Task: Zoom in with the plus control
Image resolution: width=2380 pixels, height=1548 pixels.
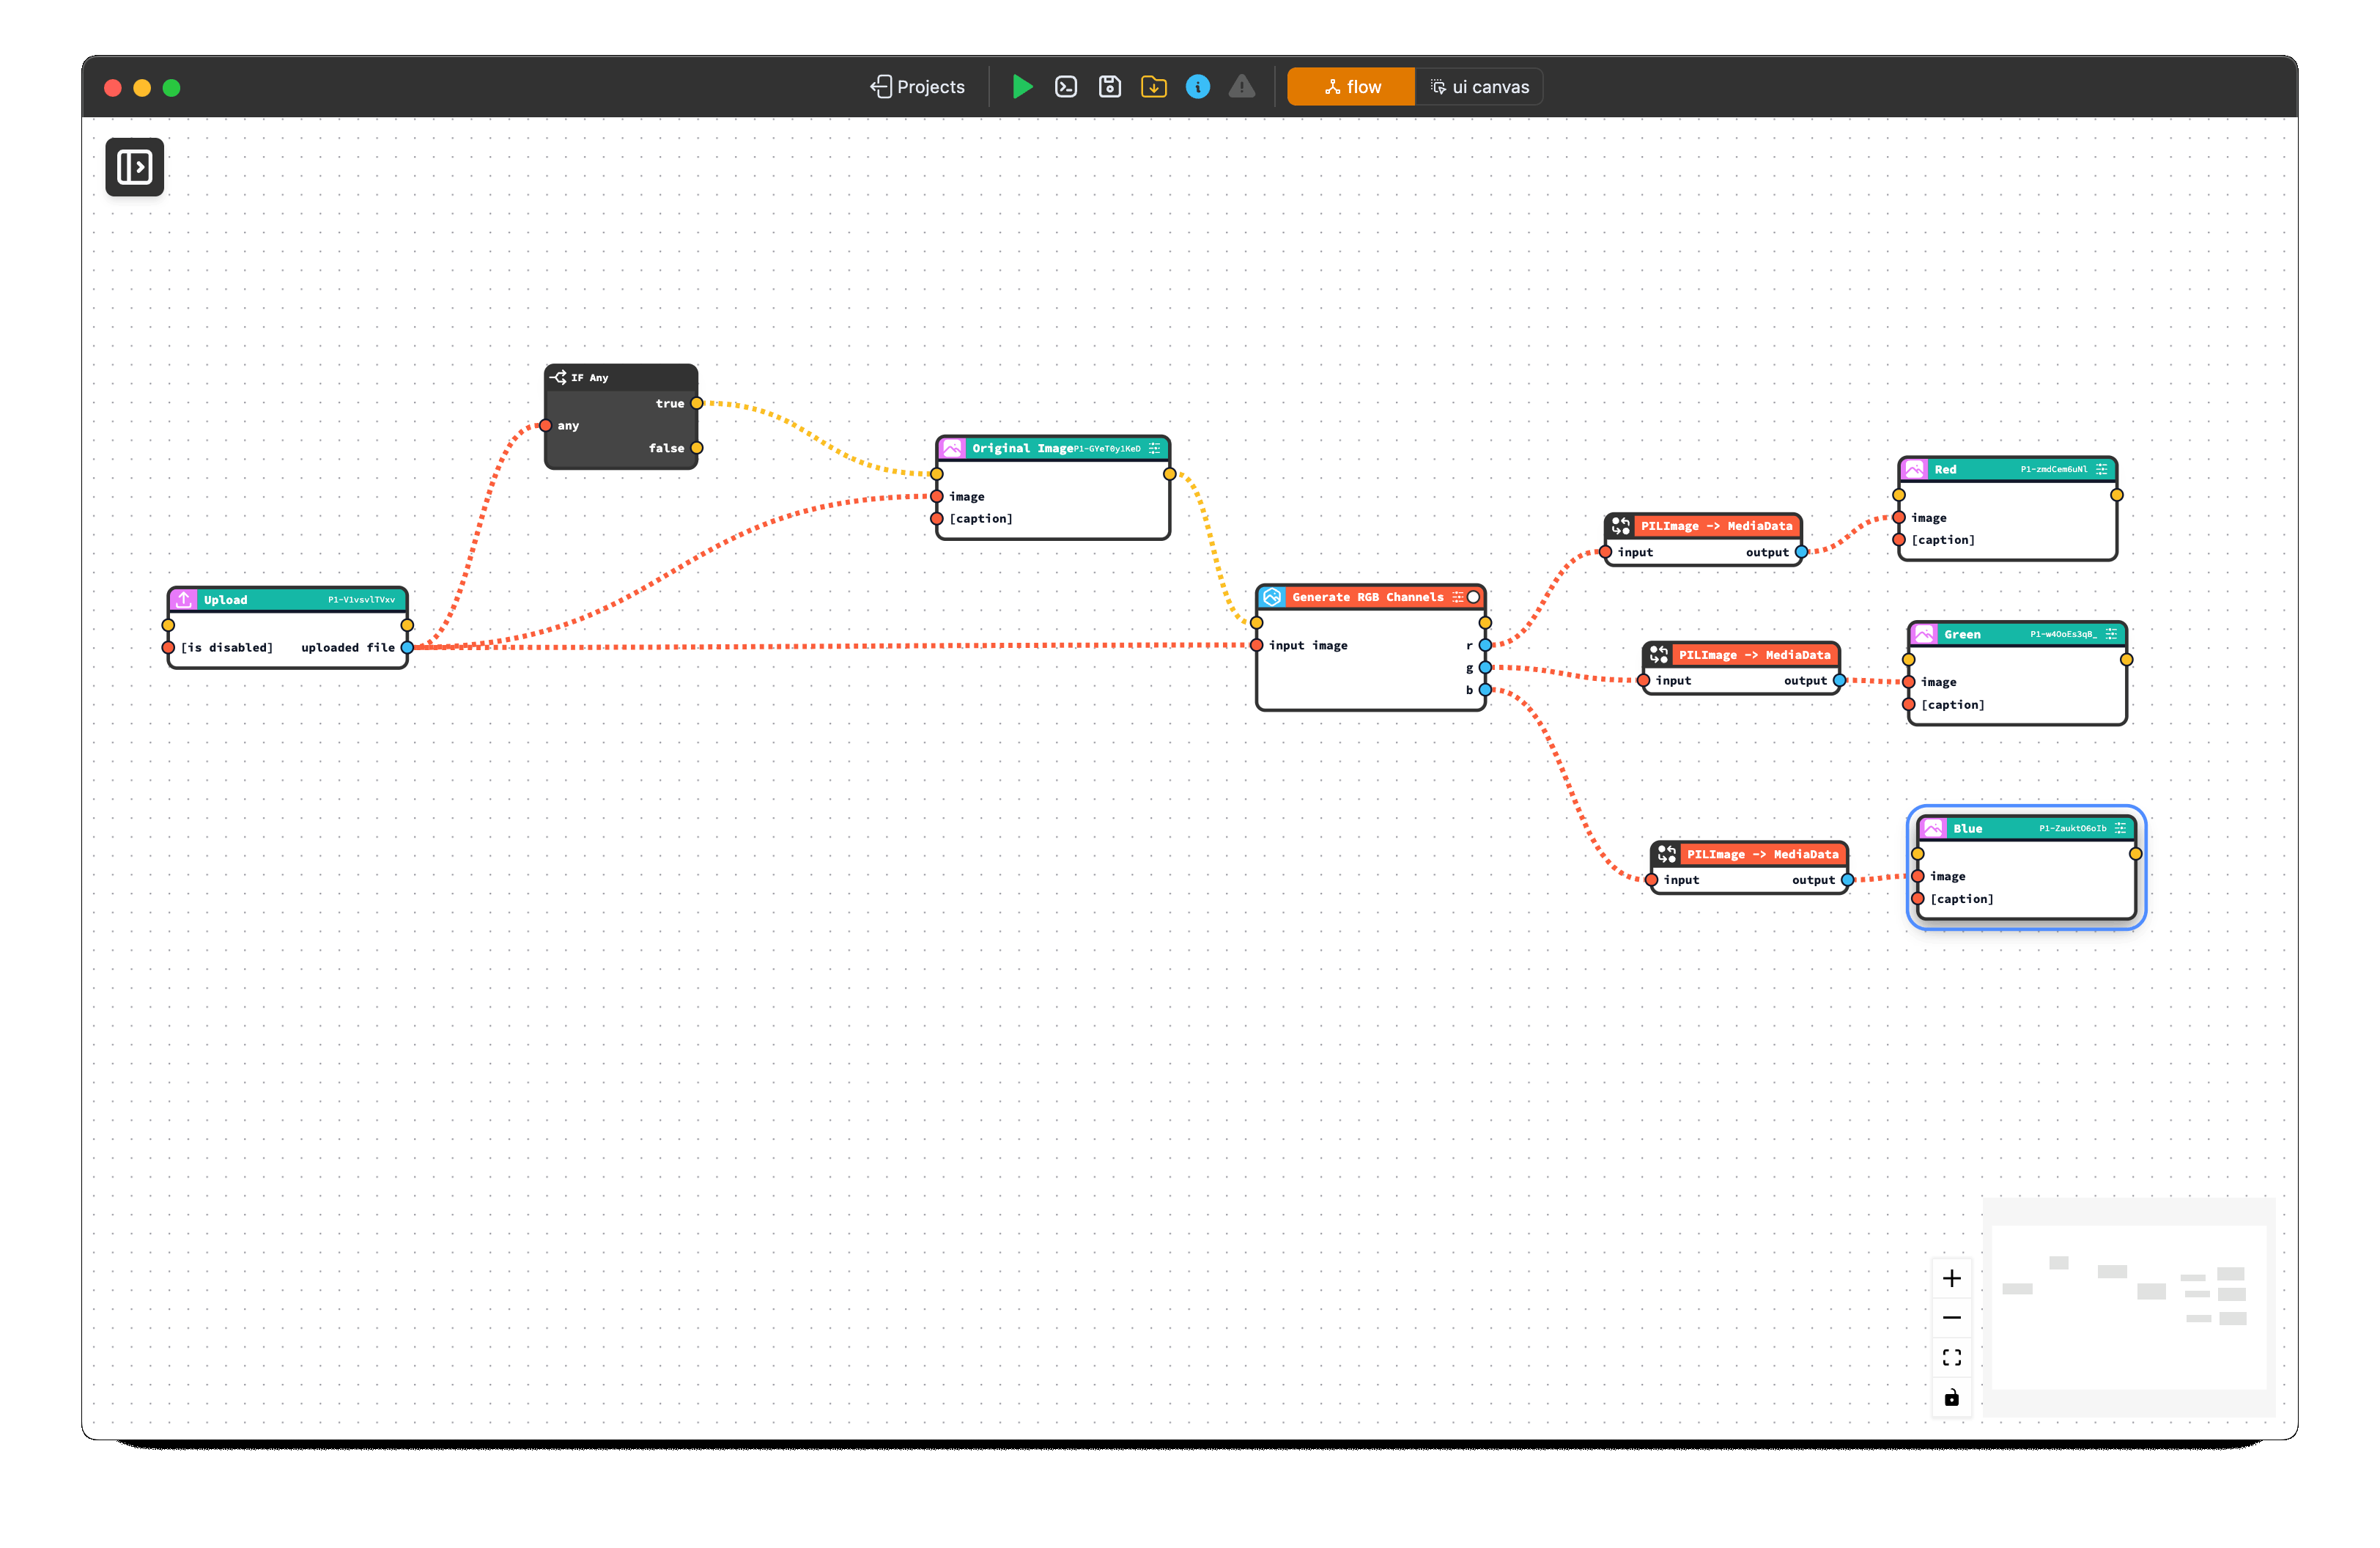Action: pyautogui.click(x=1951, y=1278)
